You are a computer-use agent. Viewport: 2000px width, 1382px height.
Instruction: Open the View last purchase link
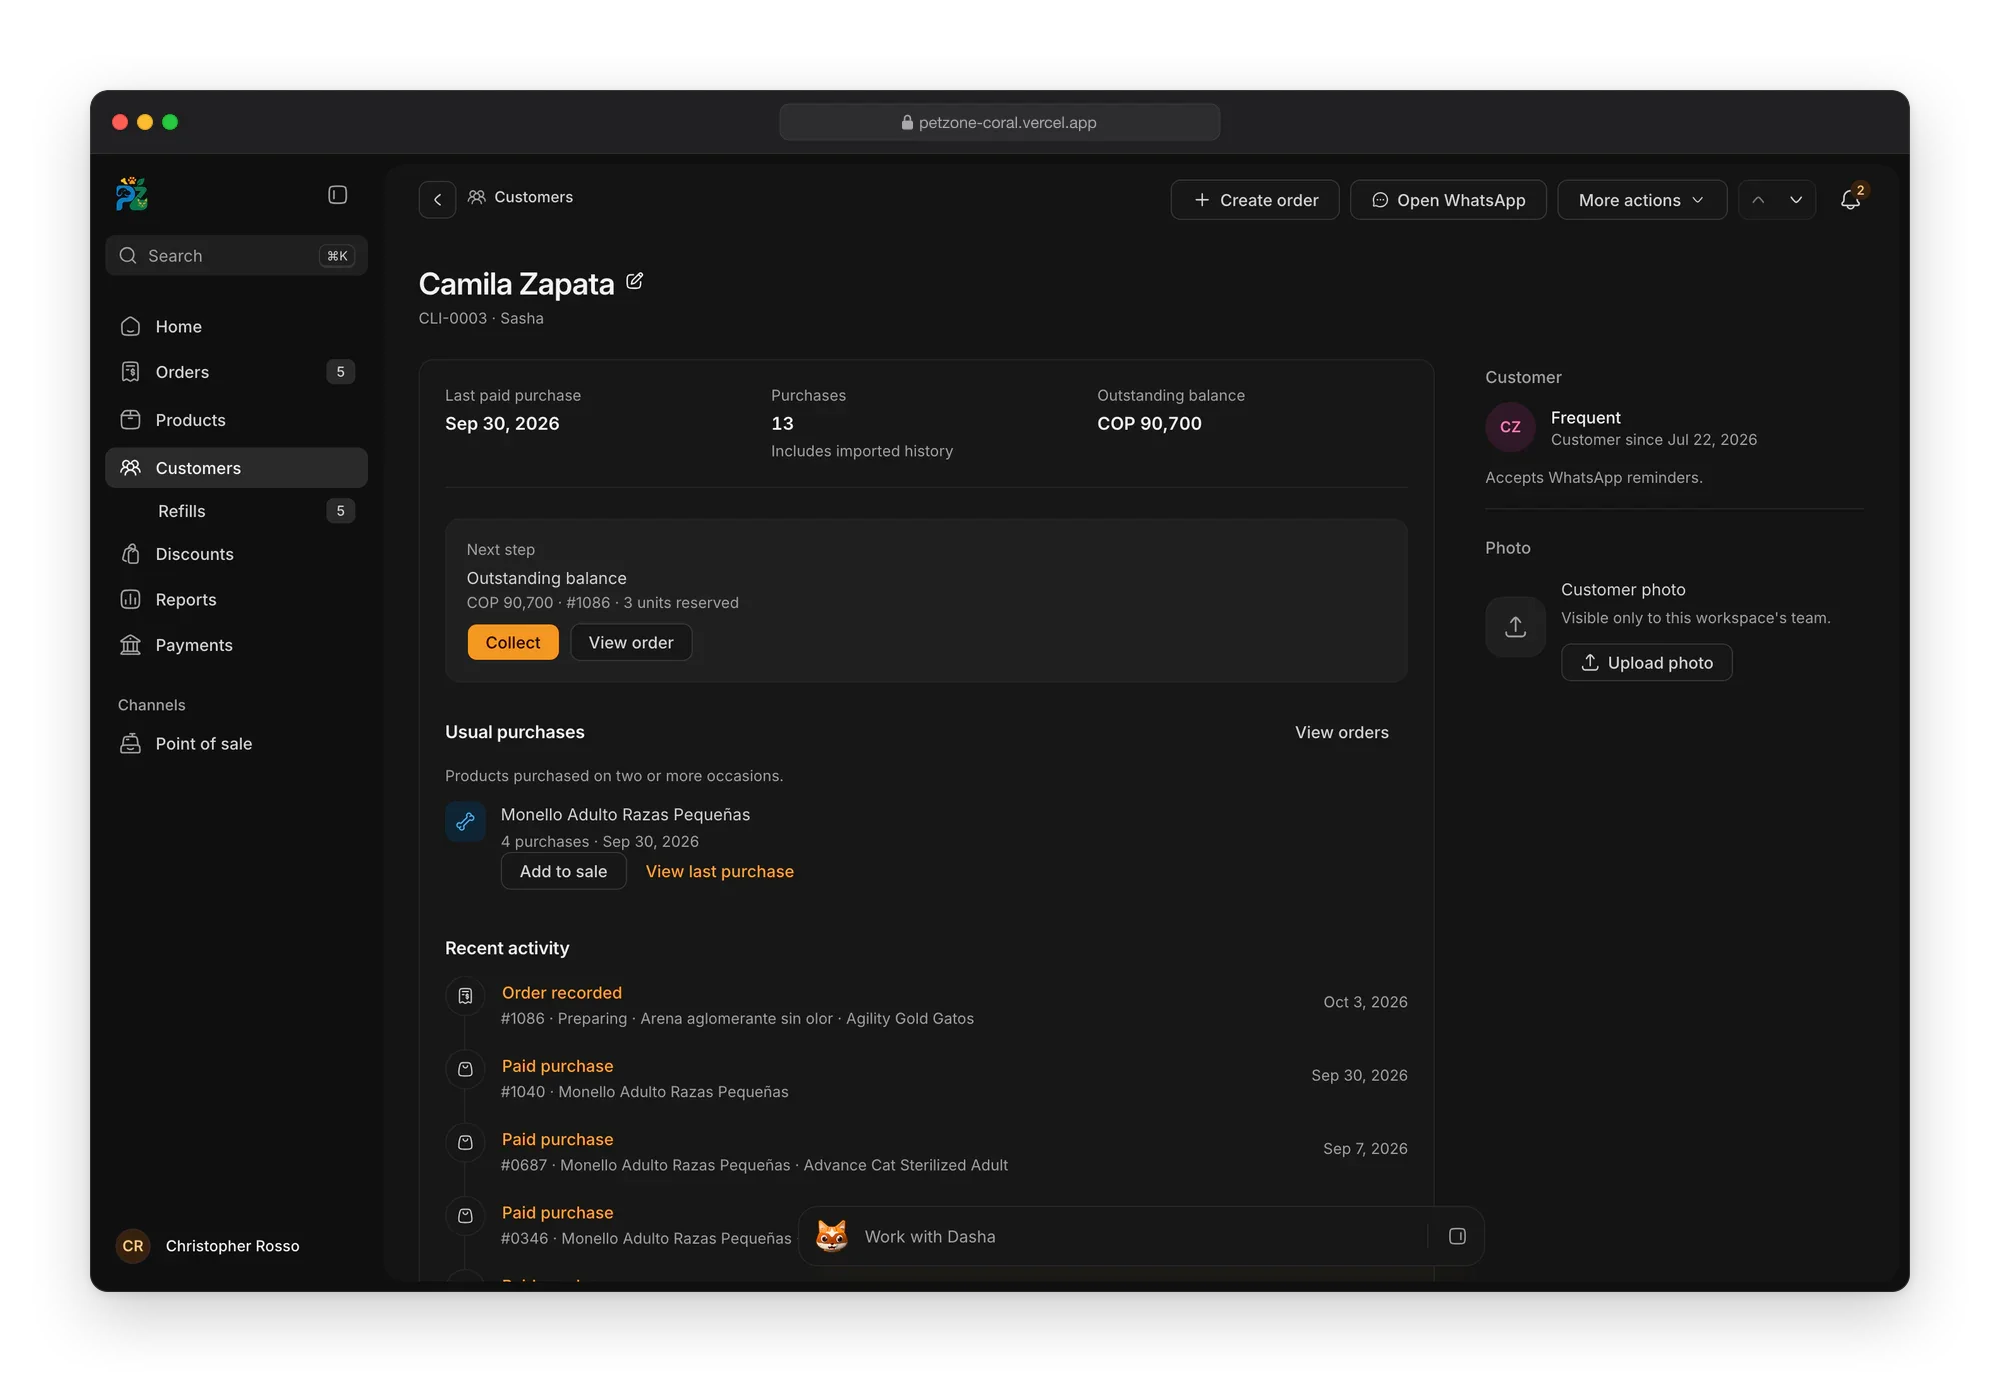point(720,871)
